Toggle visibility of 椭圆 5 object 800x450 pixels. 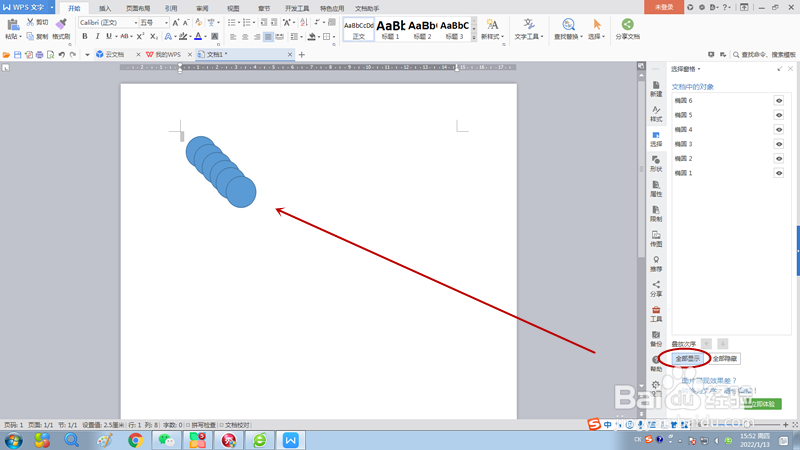click(779, 115)
